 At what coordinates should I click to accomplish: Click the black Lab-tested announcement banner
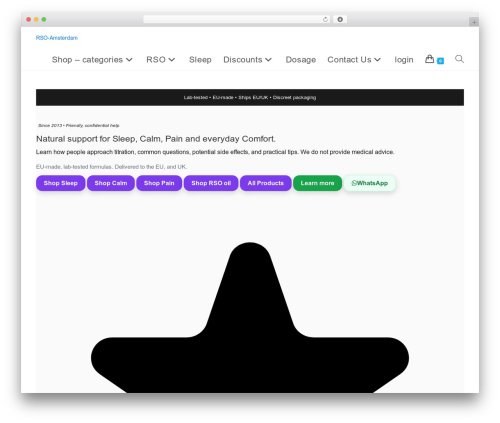[x=250, y=97]
